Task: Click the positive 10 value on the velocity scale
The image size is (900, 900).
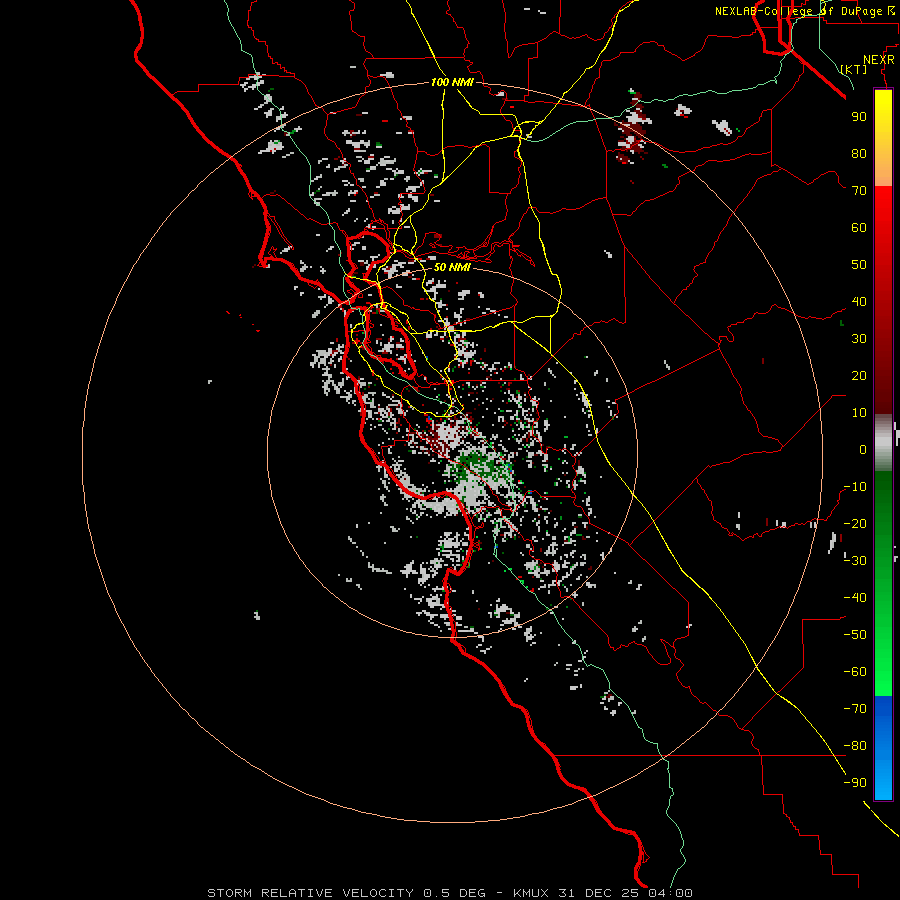Action: click(859, 413)
